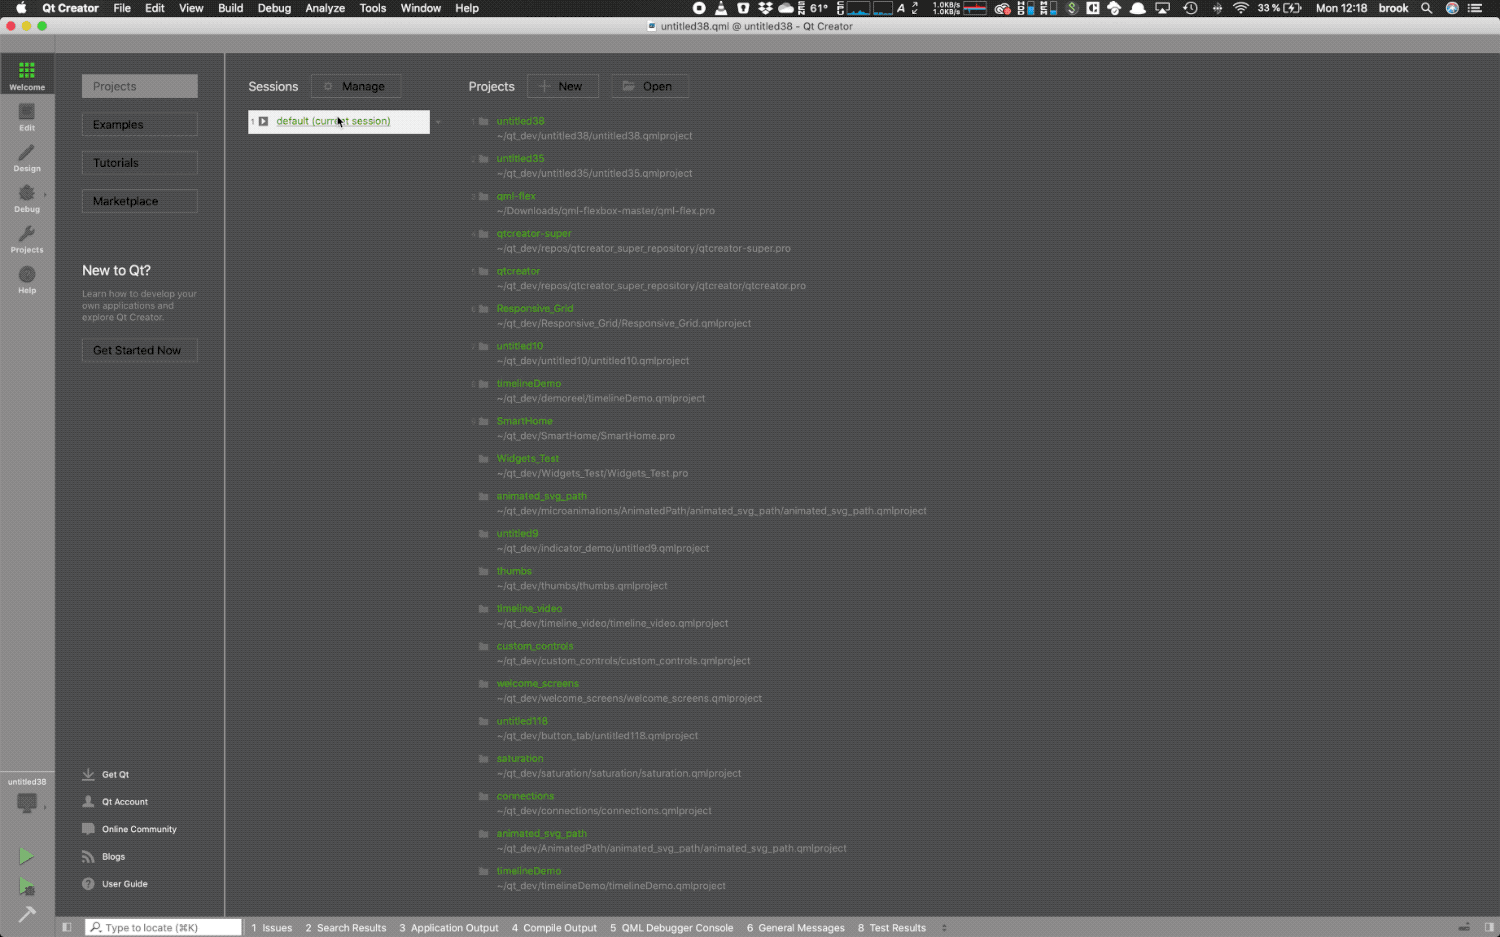The height and width of the screenshot is (937, 1500).
Task: Open recent project welcome_screens
Action: point(537,683)
